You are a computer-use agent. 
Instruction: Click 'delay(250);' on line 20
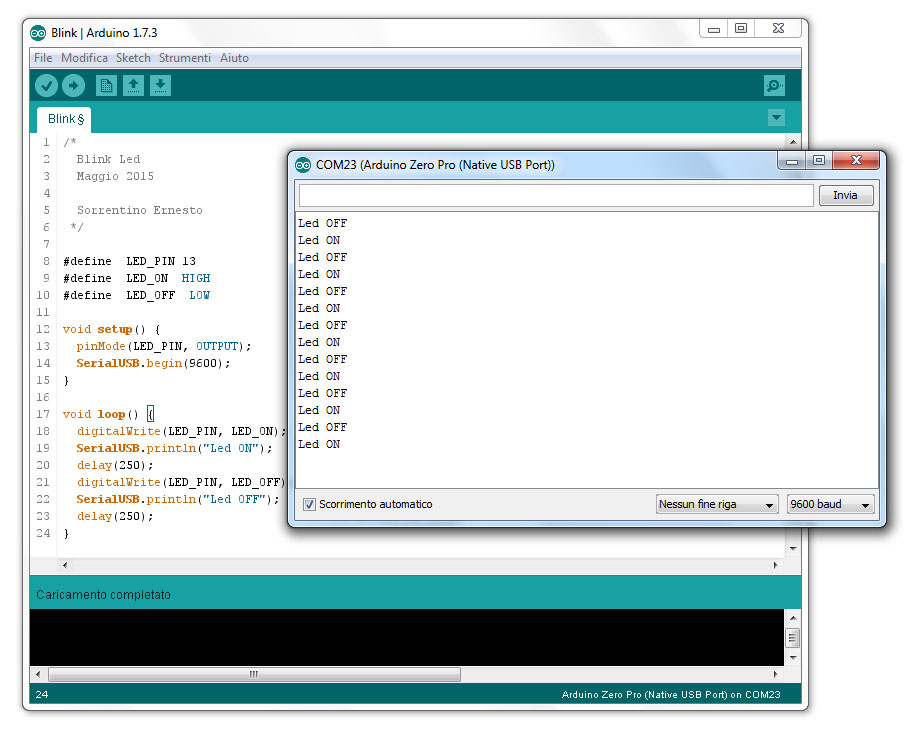115,465
